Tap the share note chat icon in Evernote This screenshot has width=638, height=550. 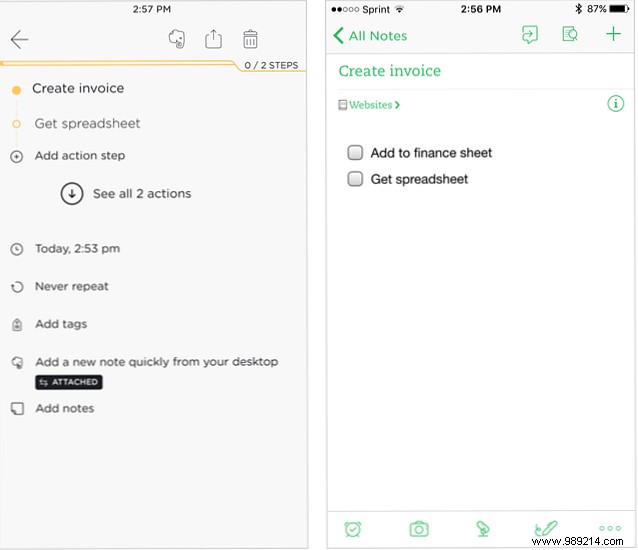click(529, 35)
